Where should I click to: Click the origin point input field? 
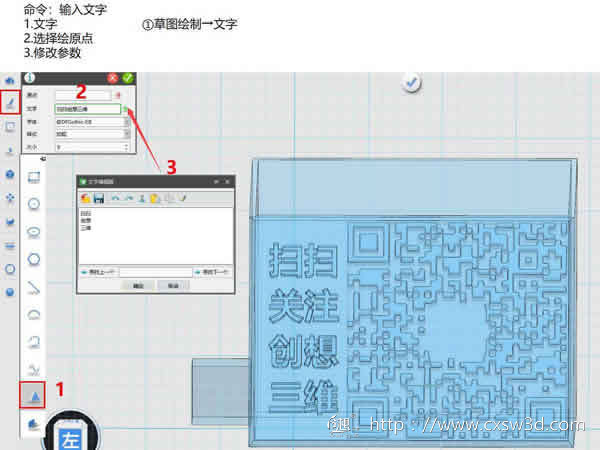click(x=83, y=95)
